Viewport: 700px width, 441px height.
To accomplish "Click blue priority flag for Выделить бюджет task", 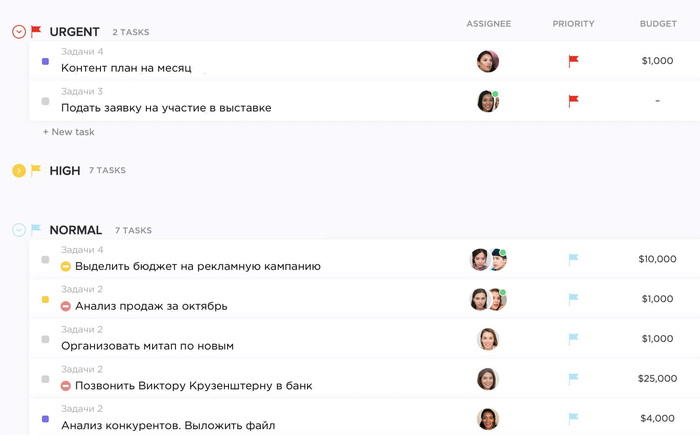I will [573, 259].
